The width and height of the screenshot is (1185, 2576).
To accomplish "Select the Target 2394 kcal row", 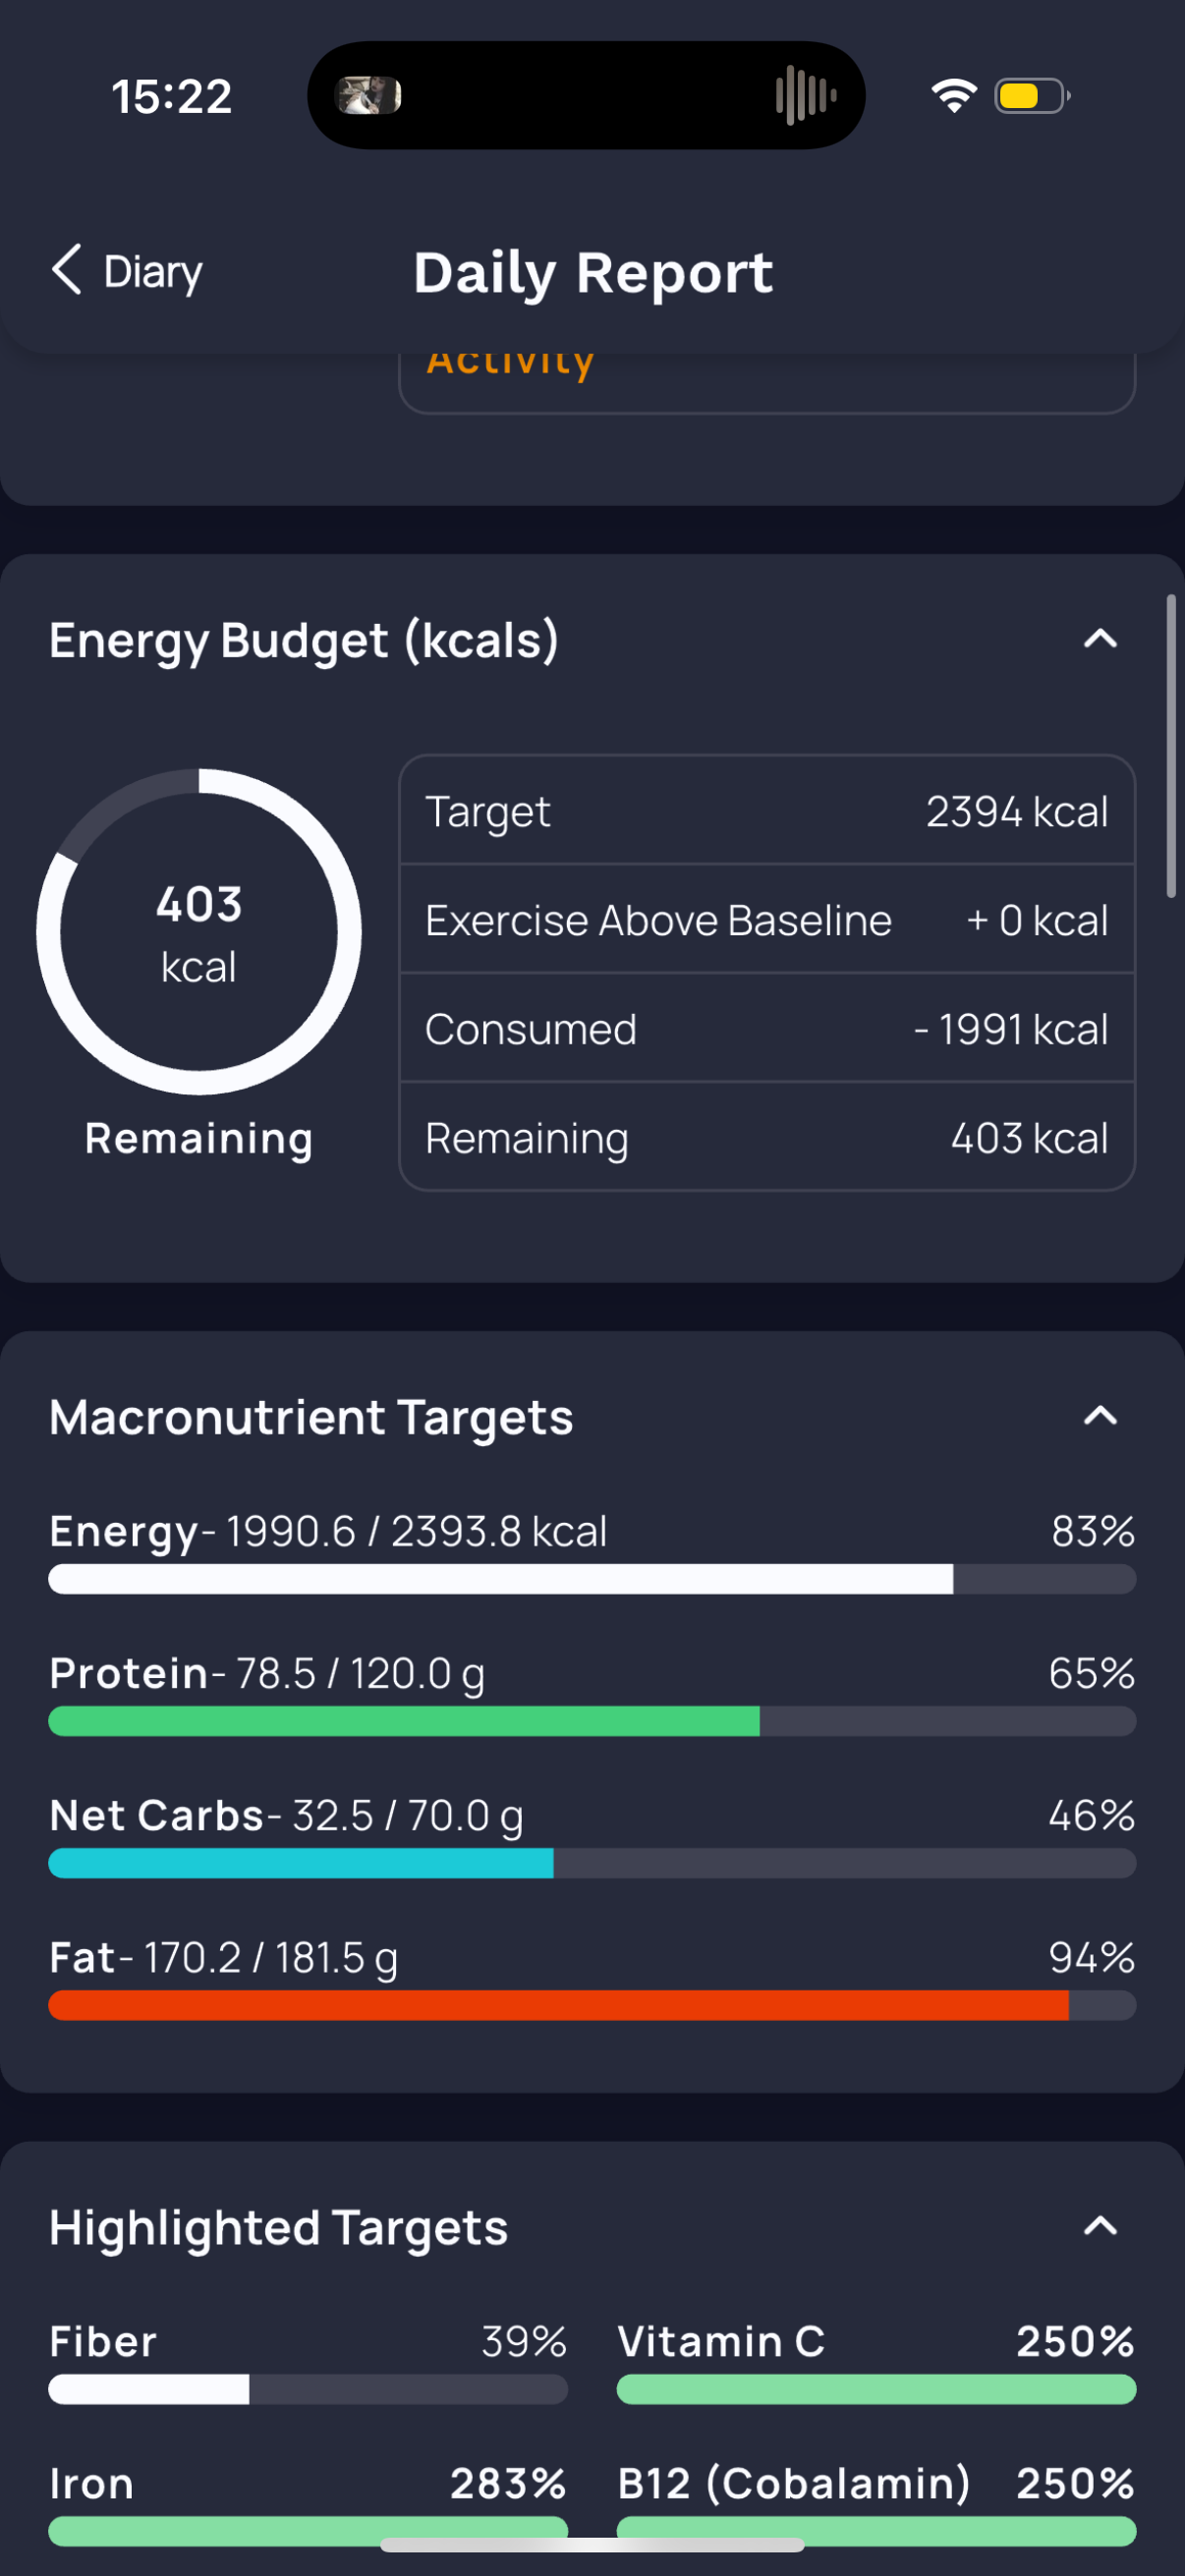I will [x=767, y=811].
